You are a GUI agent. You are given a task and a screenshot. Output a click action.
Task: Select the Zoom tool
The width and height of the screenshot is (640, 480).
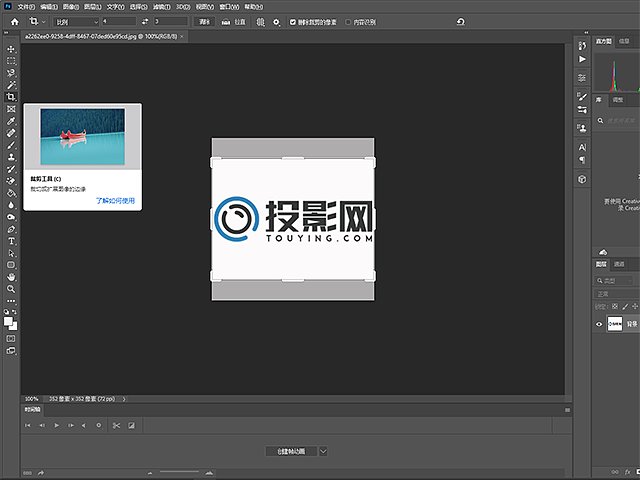coord(11,289)
